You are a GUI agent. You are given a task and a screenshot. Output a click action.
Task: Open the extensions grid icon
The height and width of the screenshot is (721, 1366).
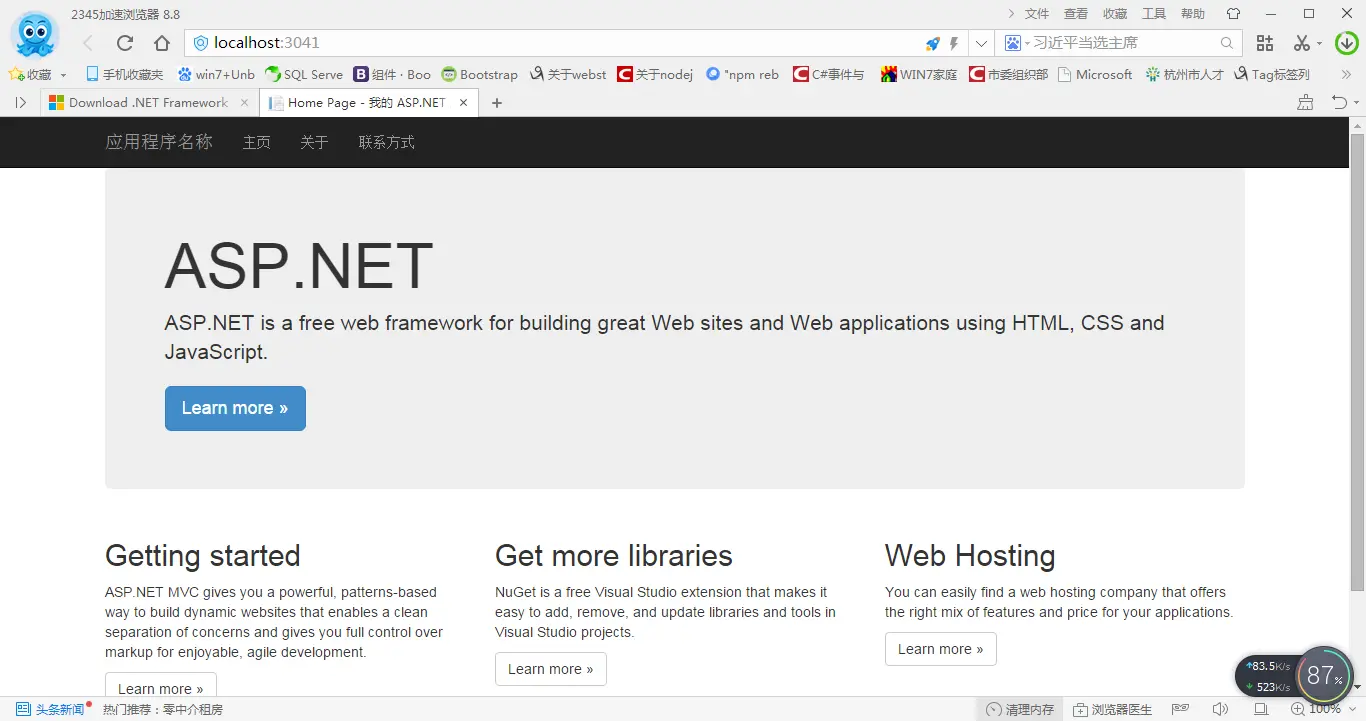pos(1265,43)
